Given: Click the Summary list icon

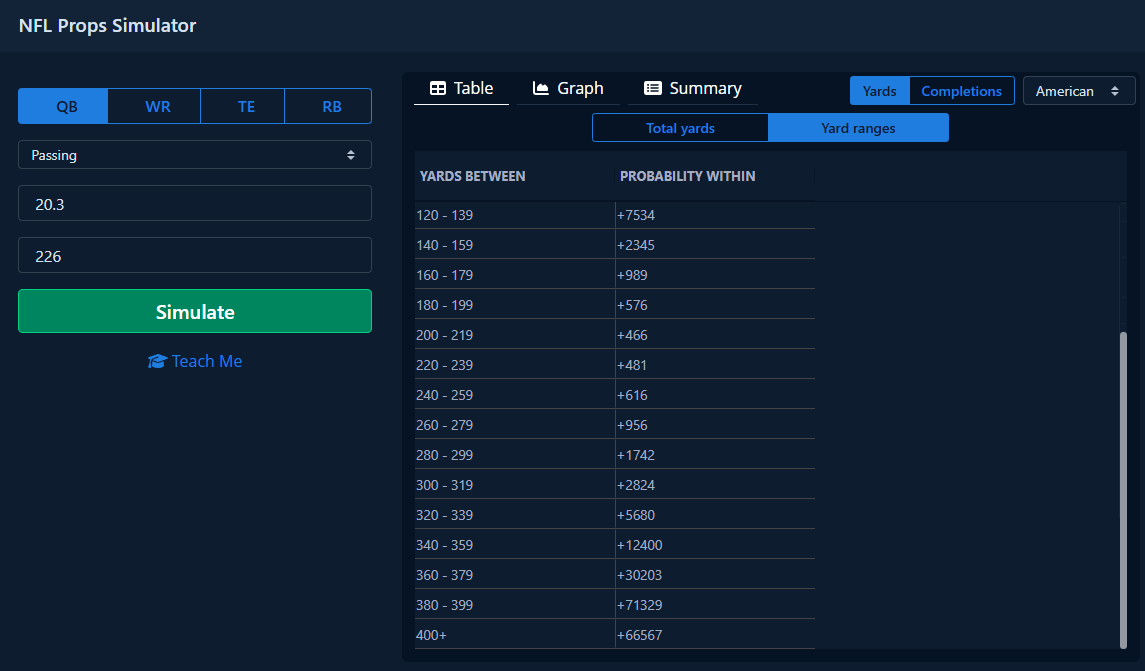Looking at the screenshot, I should (x=653, y=88).
